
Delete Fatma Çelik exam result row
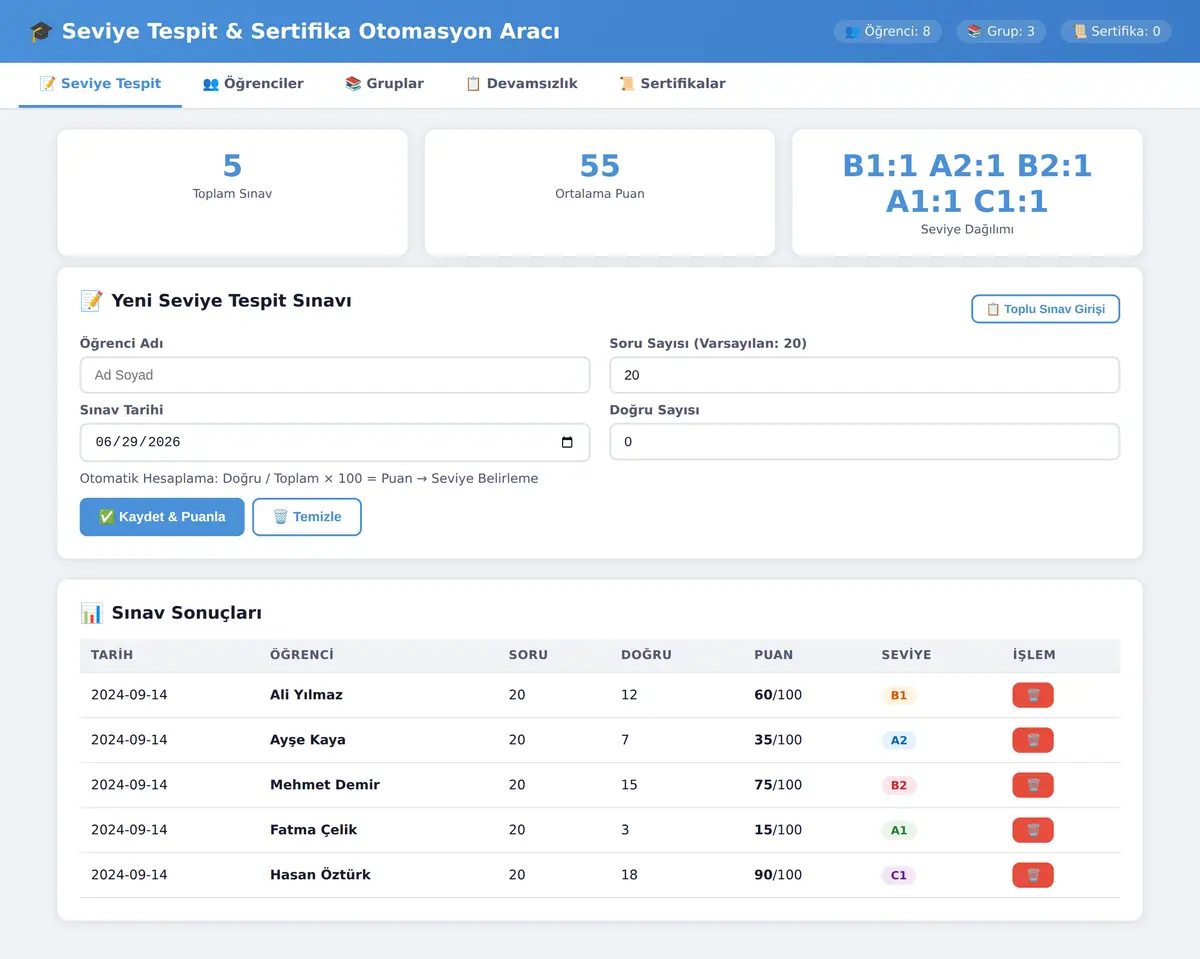(x=1032, y=830)
